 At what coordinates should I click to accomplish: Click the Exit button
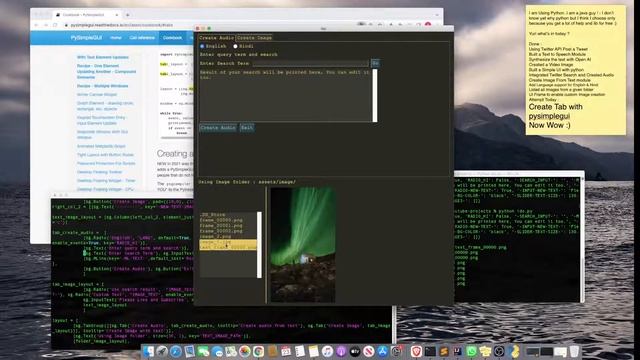coord(247,128)
